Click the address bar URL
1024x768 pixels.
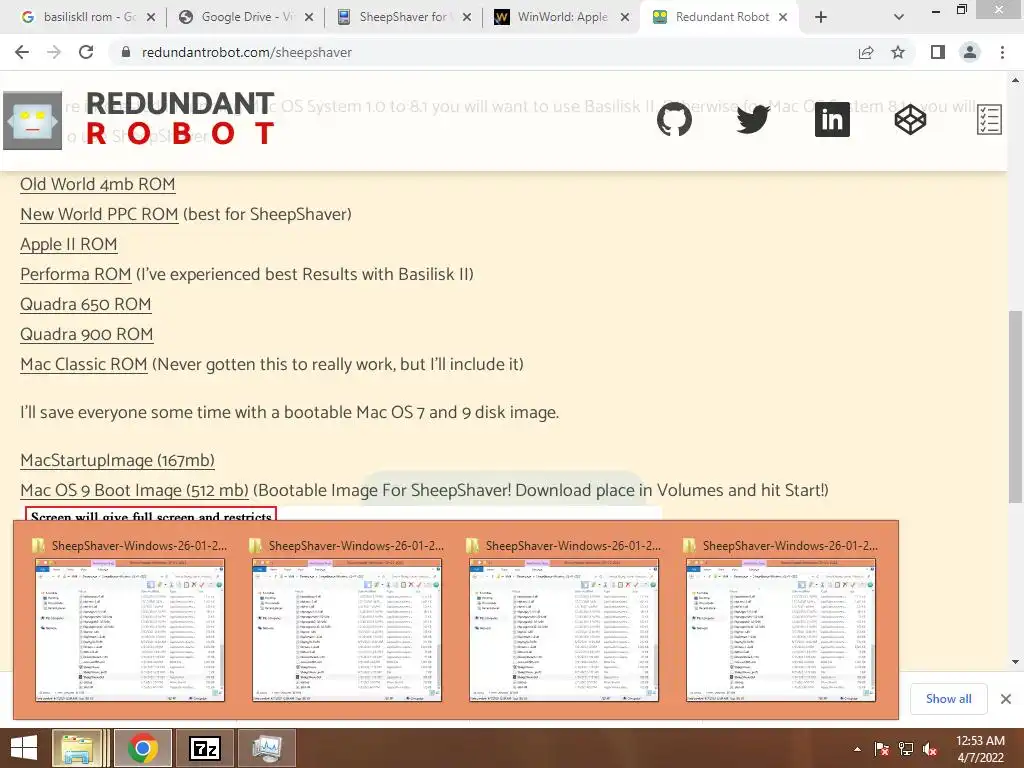click(x=247, y=52)
